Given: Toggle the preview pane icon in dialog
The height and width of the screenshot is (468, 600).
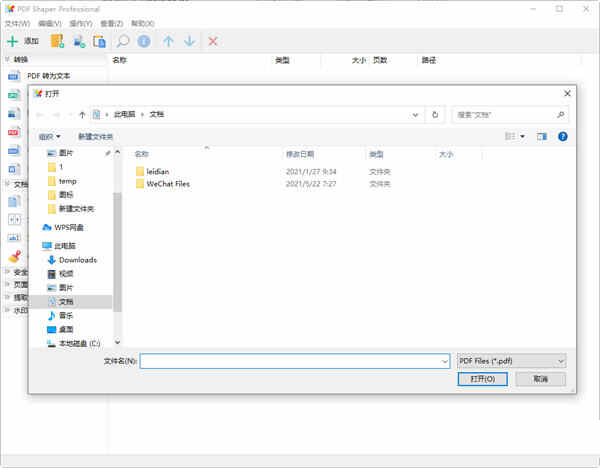Looking at the screenshot, I should [541, 136].
